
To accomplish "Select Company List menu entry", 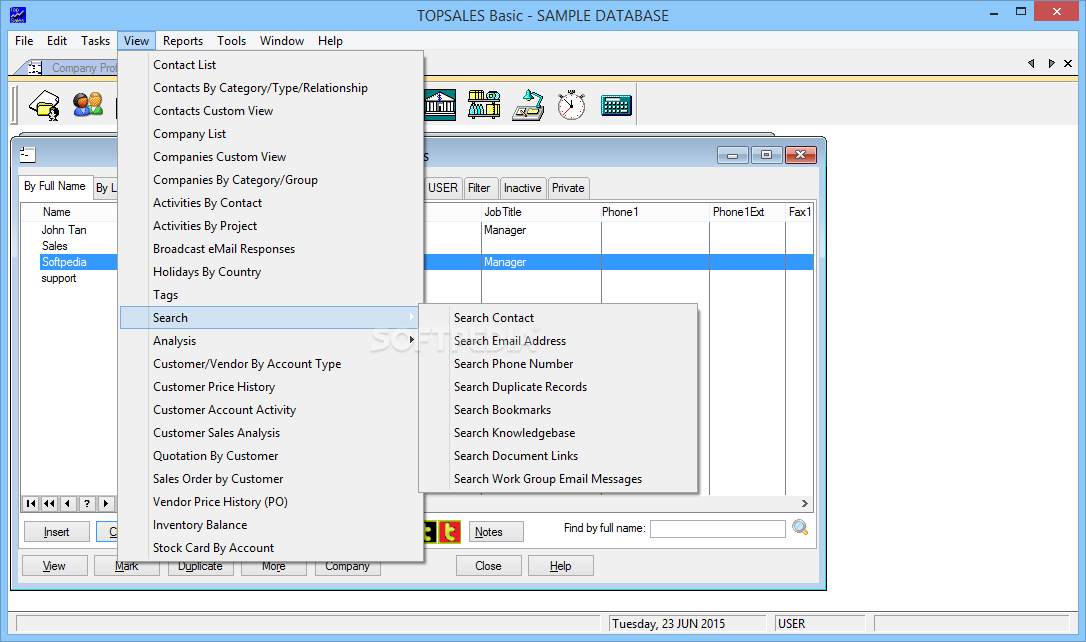I will (x=272, y=134).
